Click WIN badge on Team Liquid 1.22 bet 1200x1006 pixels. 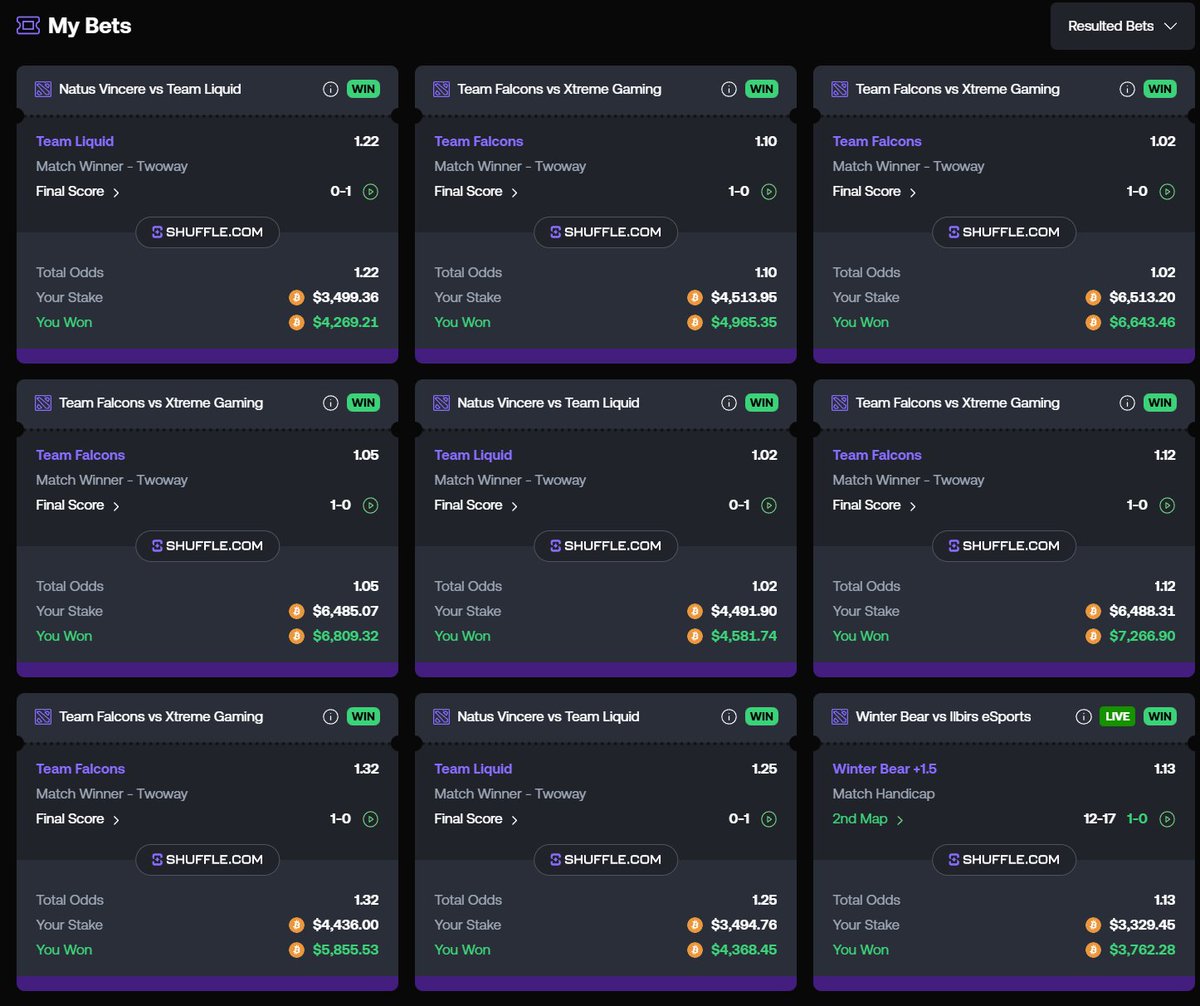coord(363,89)
